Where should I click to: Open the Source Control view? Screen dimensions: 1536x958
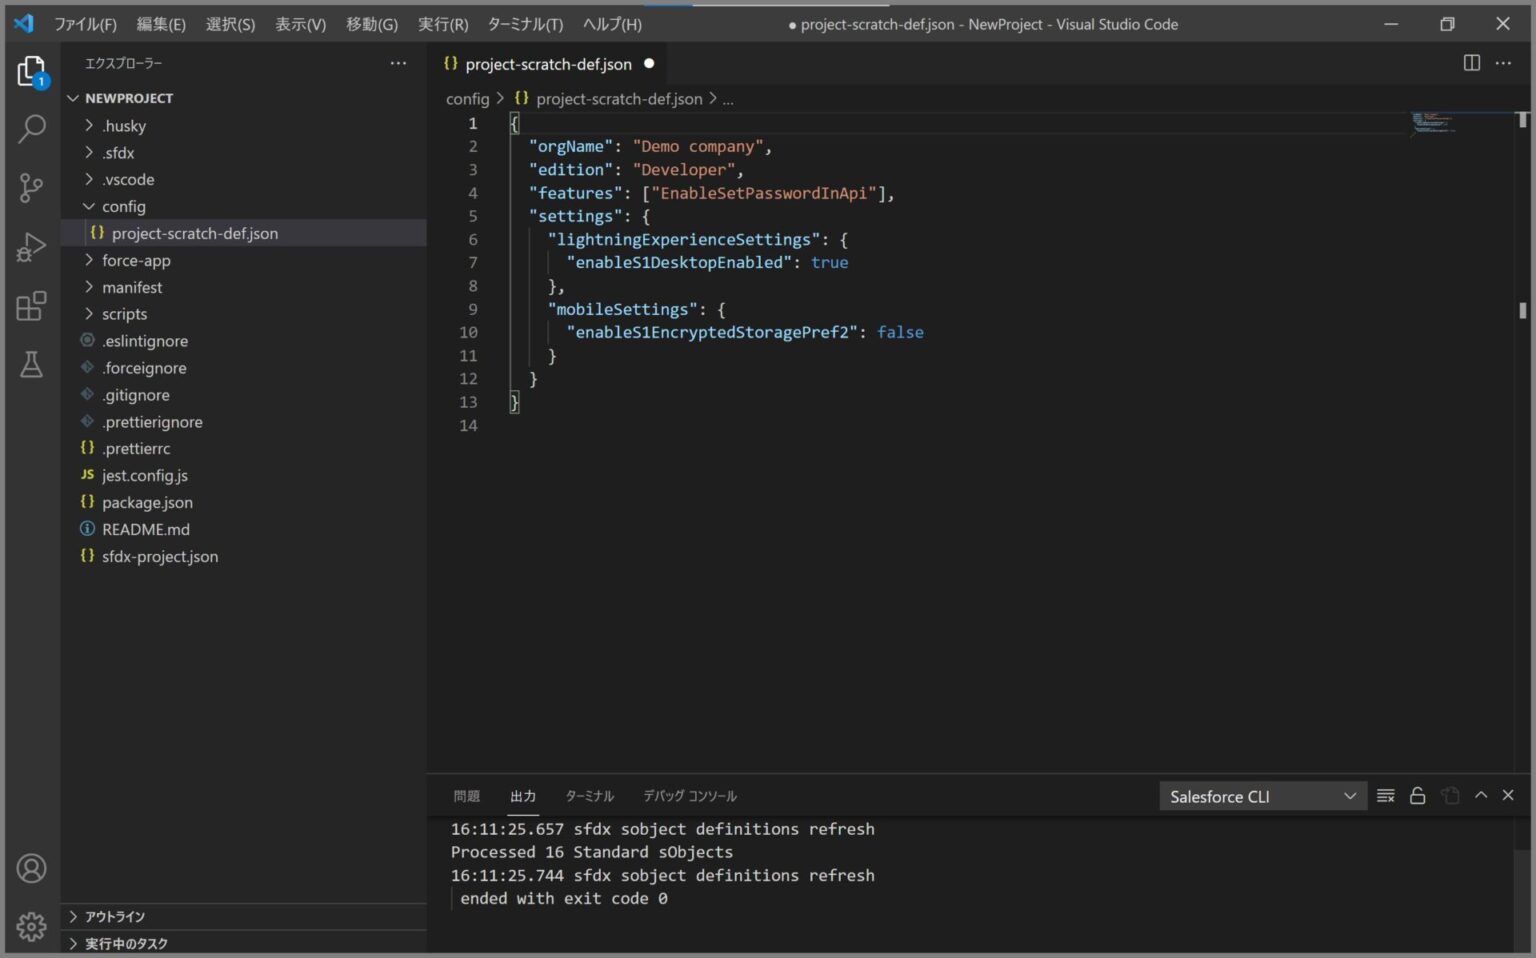[x=32, y=188]
